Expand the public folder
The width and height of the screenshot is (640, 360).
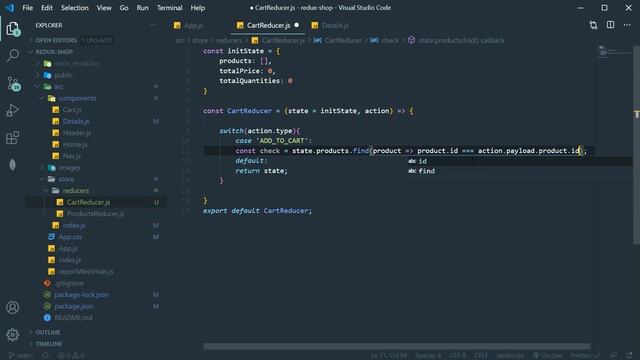click(x=64, y=75)
